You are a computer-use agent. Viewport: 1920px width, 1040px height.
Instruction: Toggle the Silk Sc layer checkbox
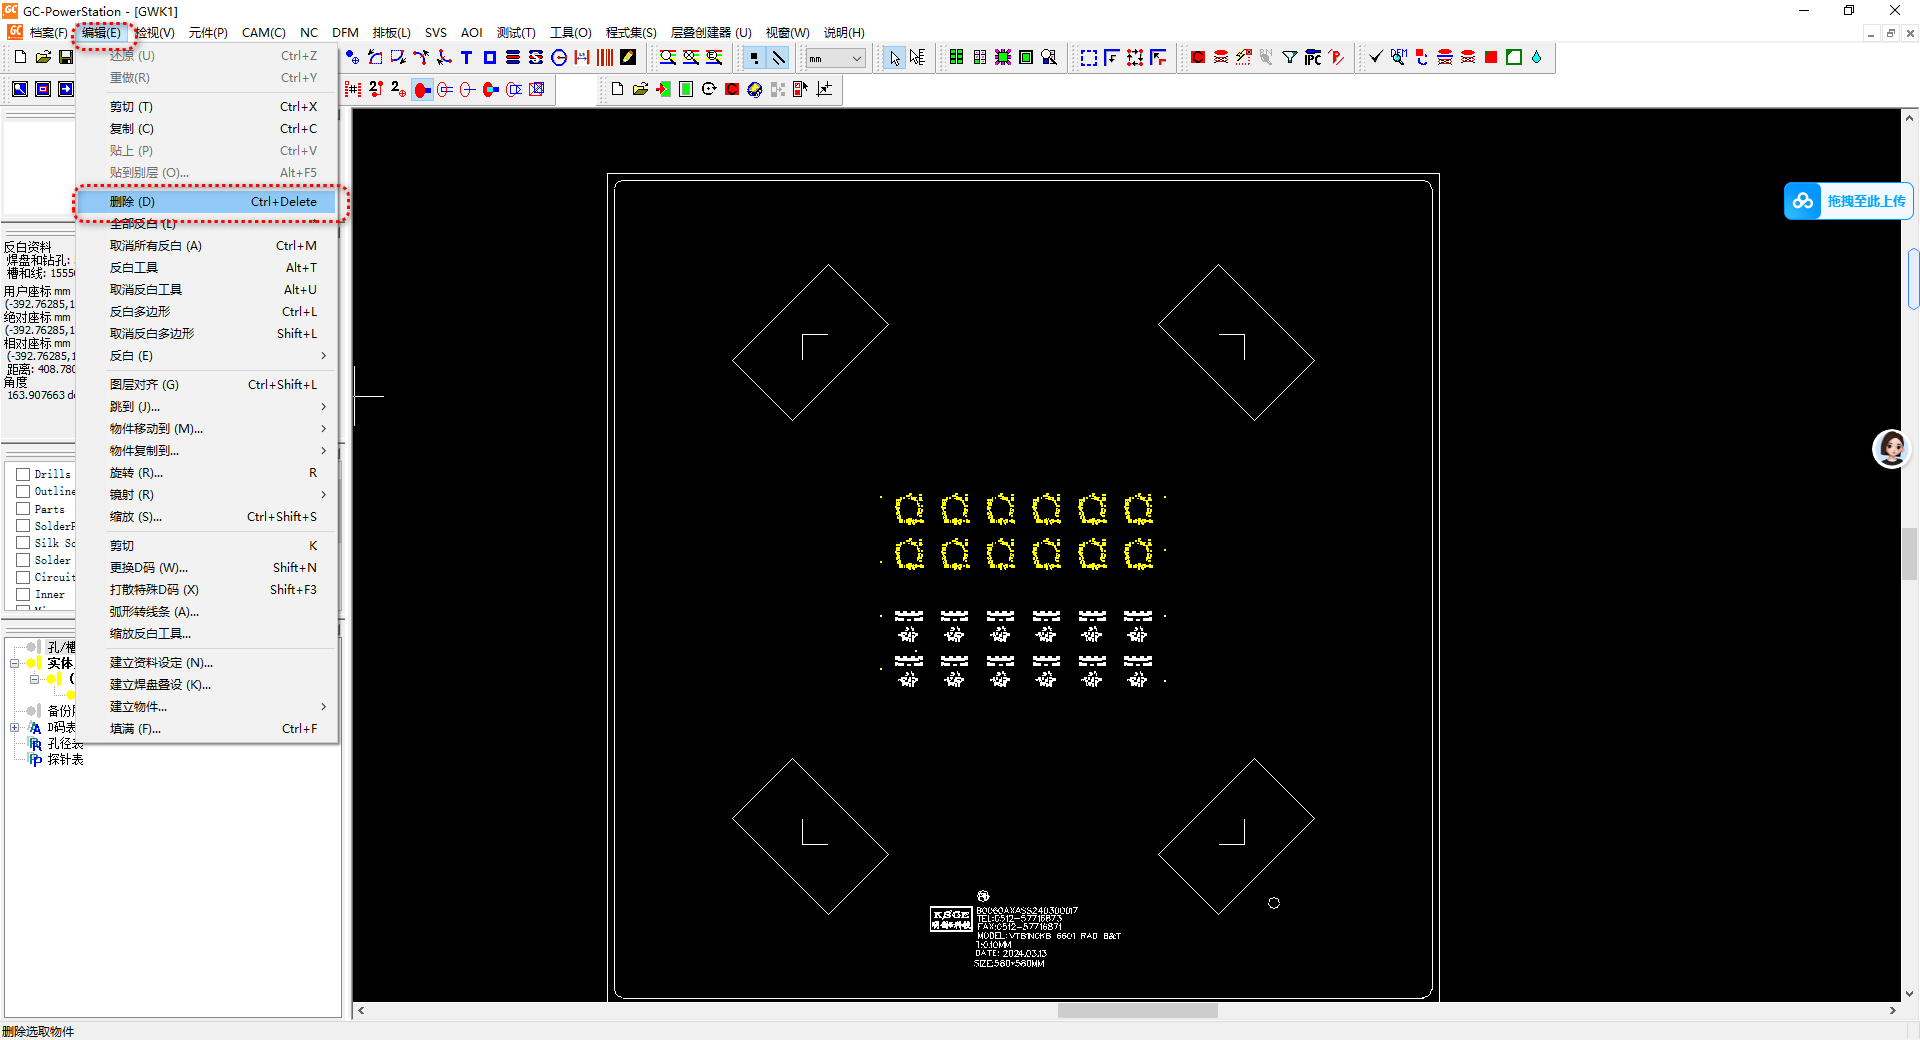pyautogui.click(x=23, y=543)
